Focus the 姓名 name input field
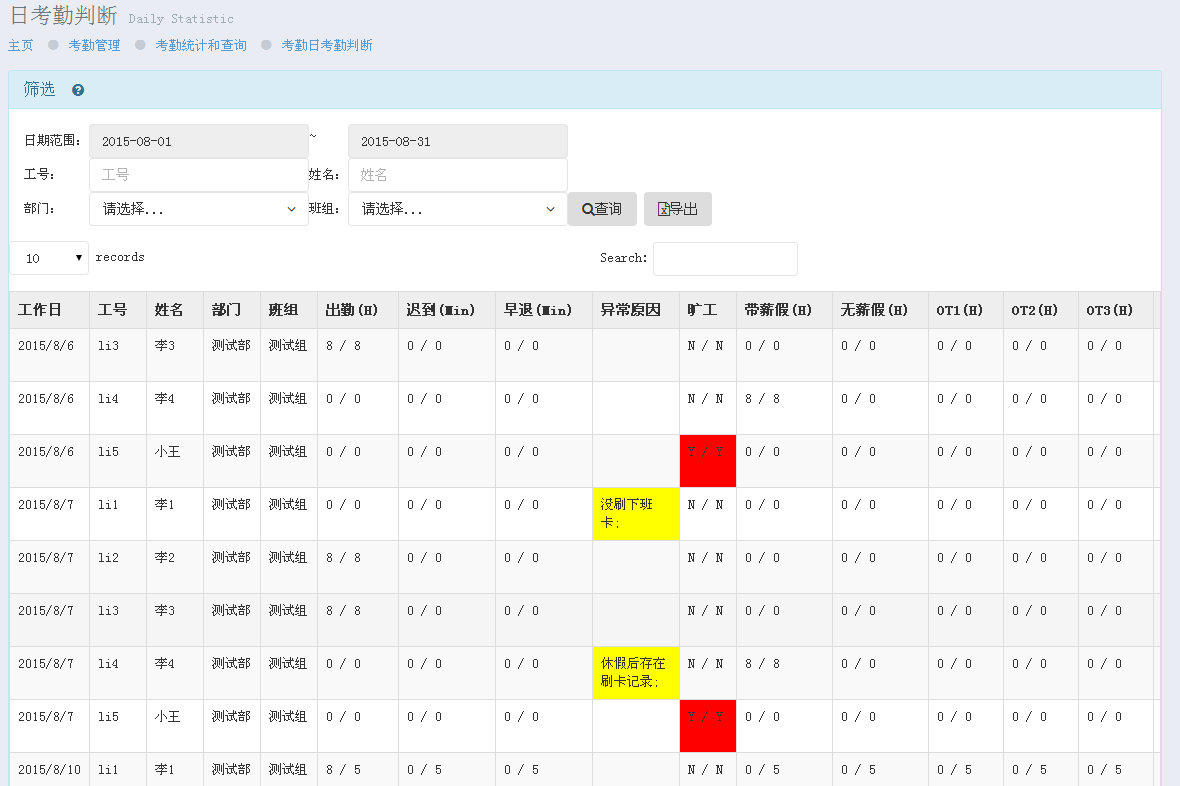 [x=458, y=175]
